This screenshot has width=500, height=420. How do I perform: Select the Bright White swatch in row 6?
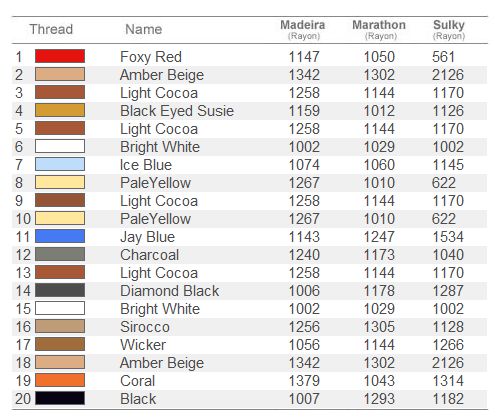click(60, 146)
